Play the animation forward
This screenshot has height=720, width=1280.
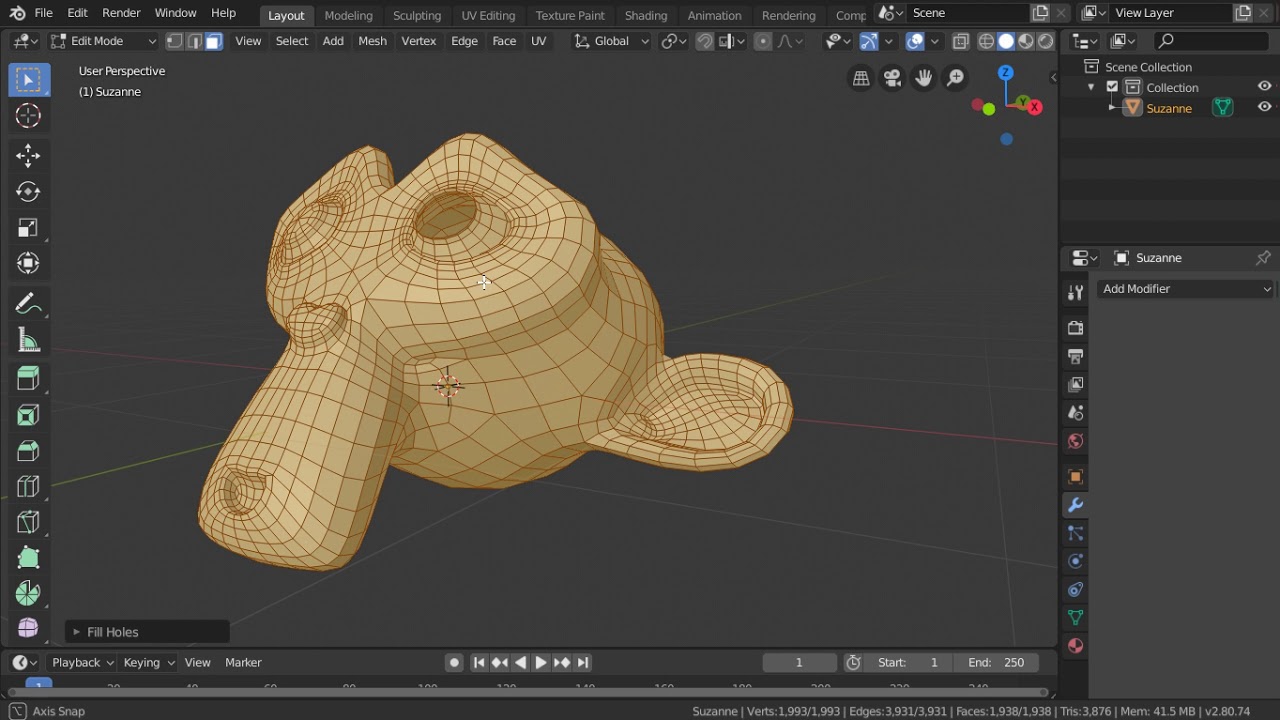541,662
